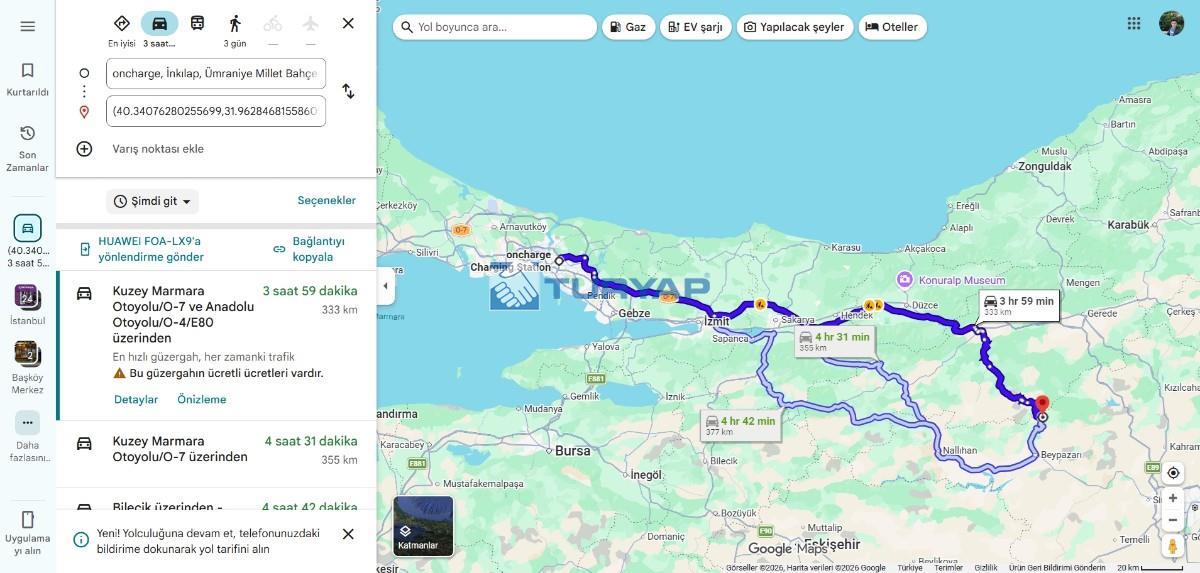Toggle the Oteller filter chip
This screenshot has height=573, width=1200.
891,27
